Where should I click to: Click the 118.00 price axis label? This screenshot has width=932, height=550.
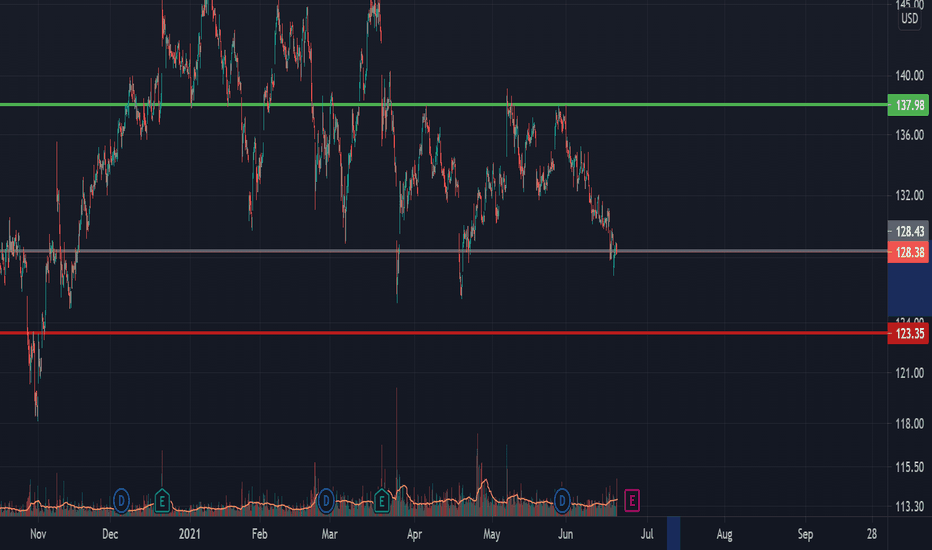[x=909, y=423]
